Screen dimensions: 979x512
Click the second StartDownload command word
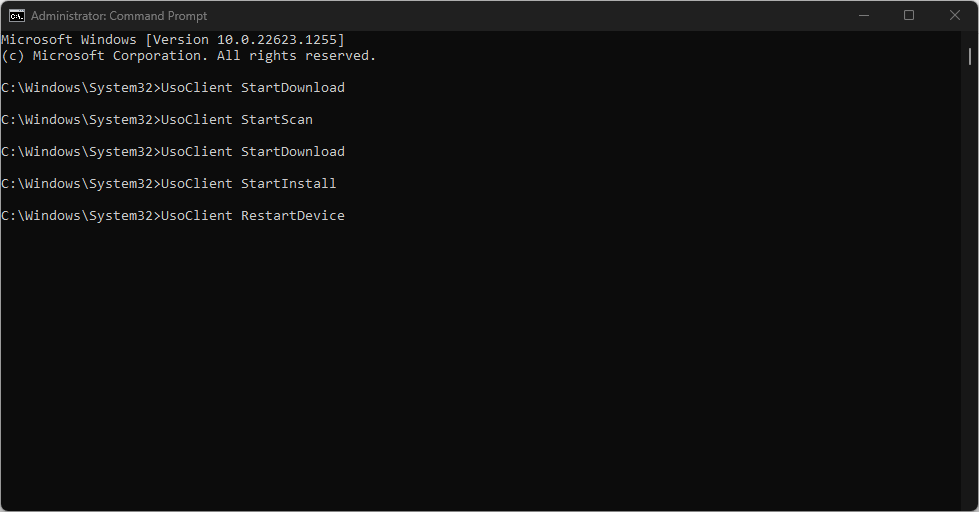(292, 152)
